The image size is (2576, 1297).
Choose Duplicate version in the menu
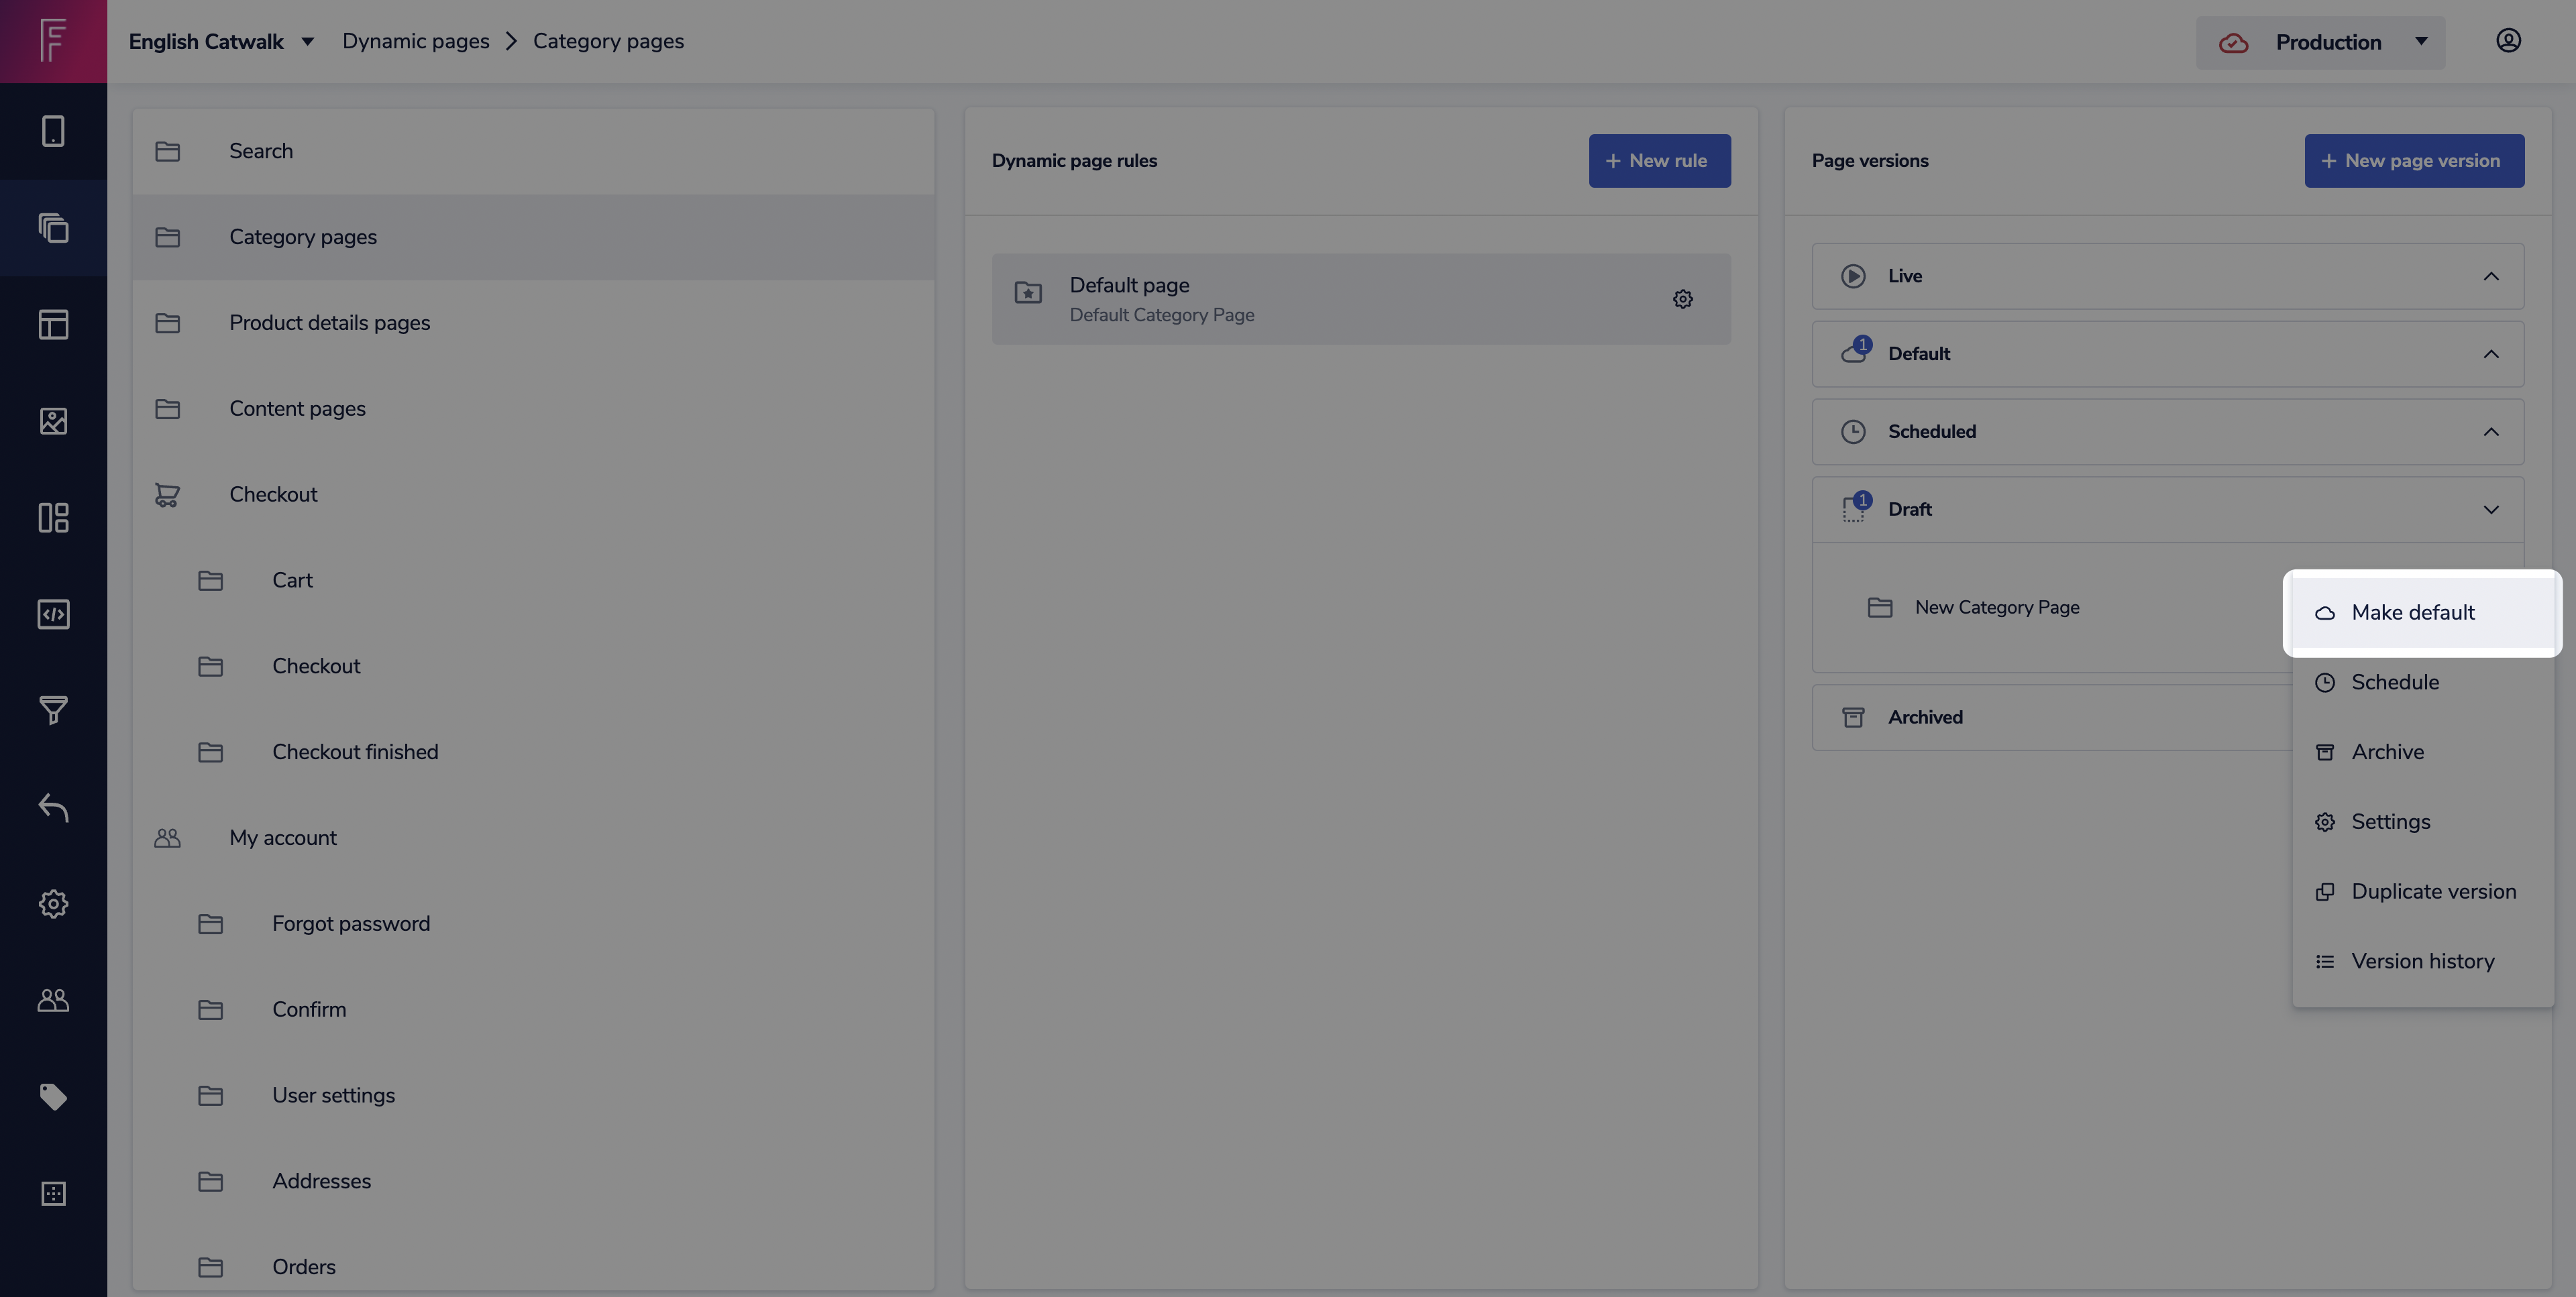tap(2433, 892)
